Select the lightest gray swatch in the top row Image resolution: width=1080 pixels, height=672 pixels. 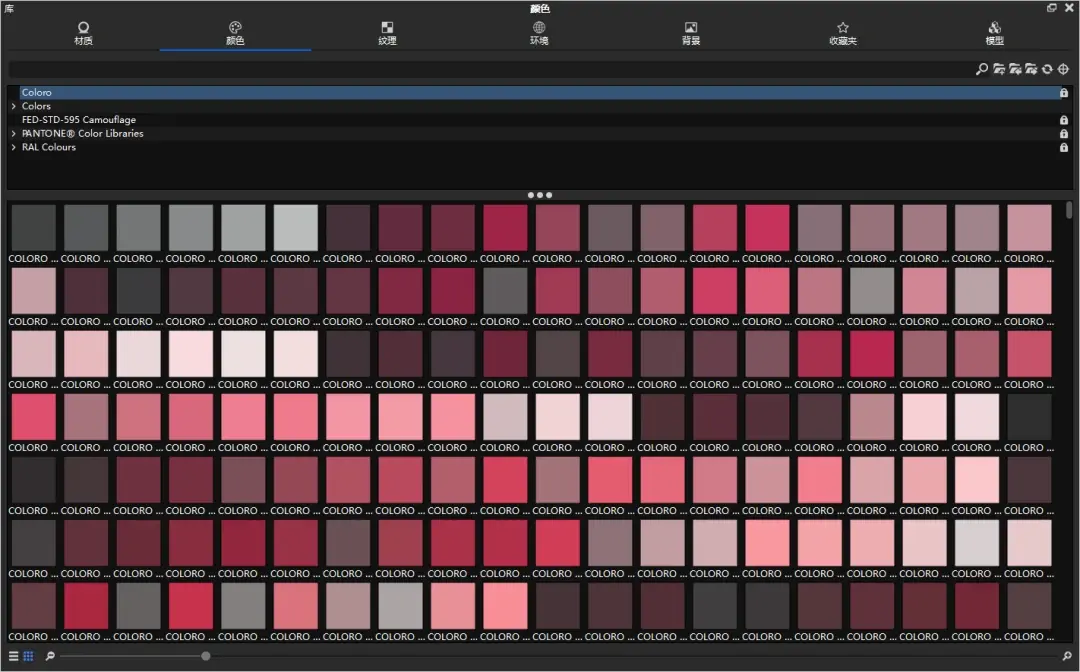pyautogui.click(x=295, y=227)
